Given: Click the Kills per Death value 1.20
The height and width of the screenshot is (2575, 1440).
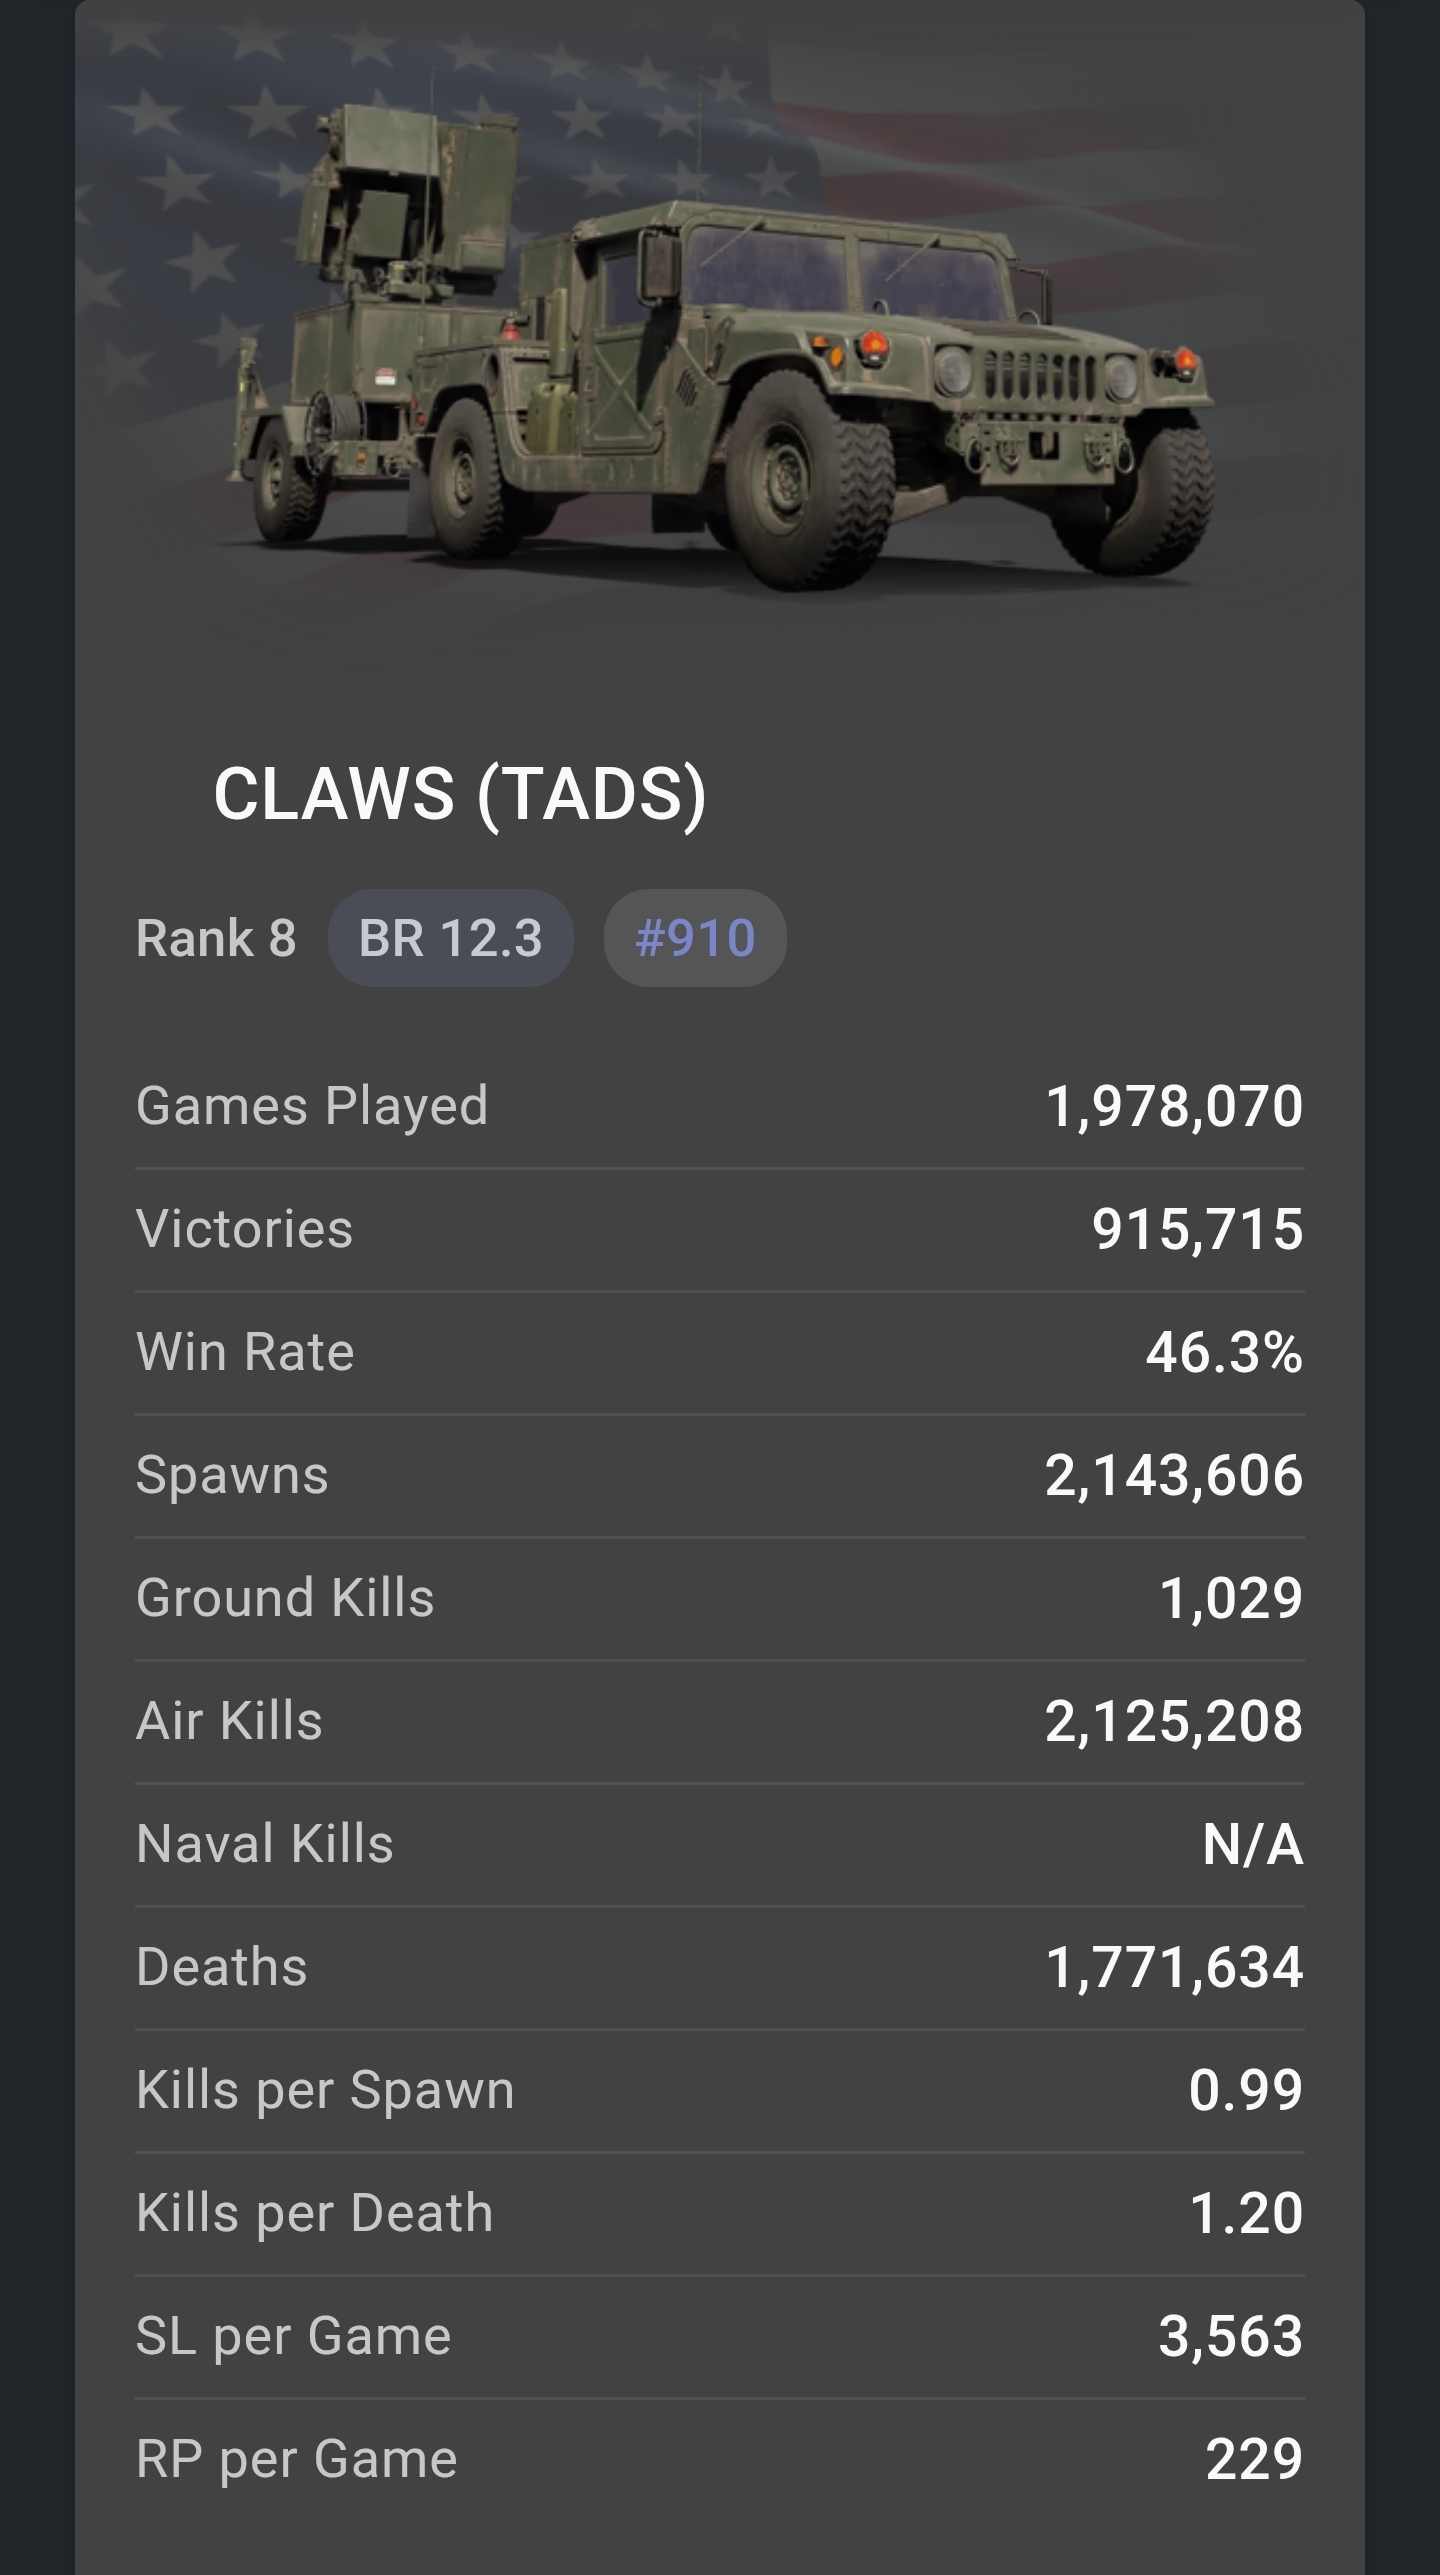Looking at the screenshot, I should [x=1246, y=2213].
